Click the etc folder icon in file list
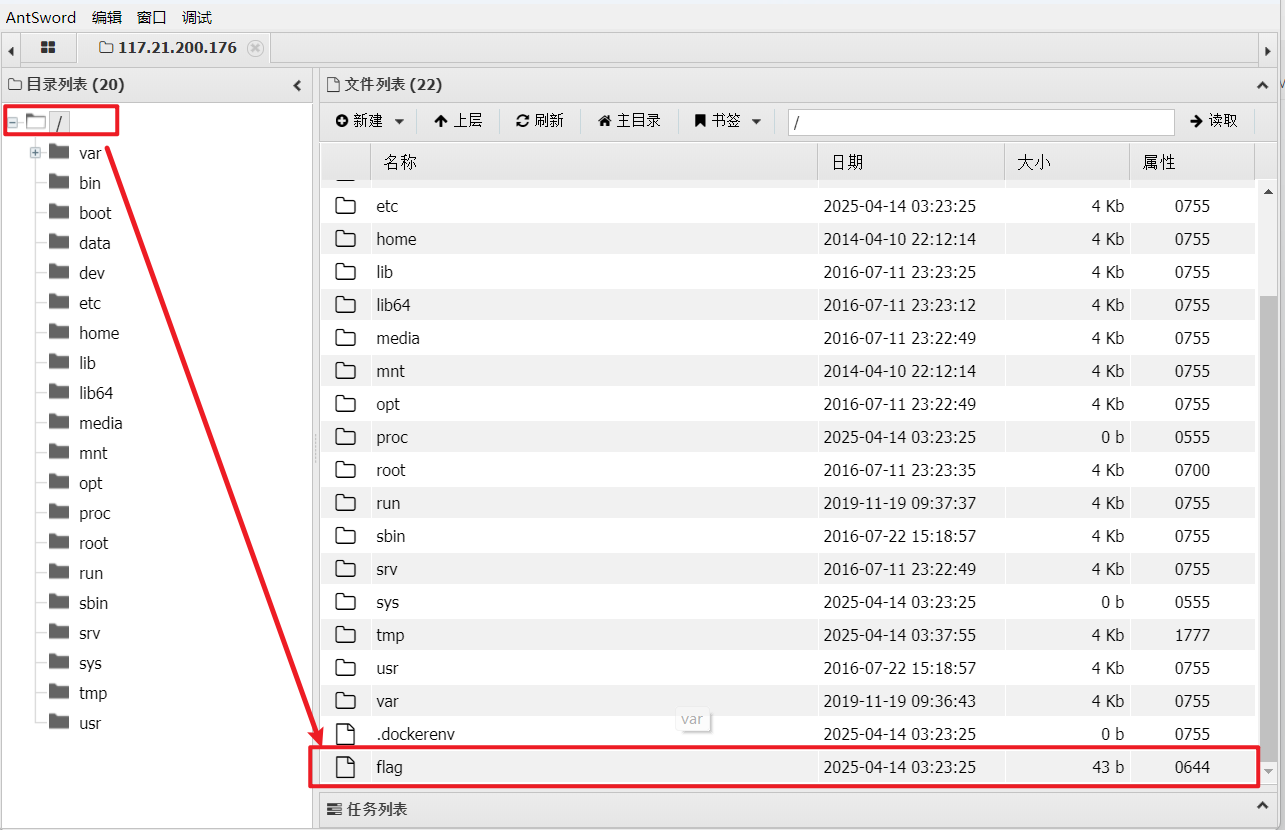Viewport: 1285px width, 830px height. tap(345, 205)
